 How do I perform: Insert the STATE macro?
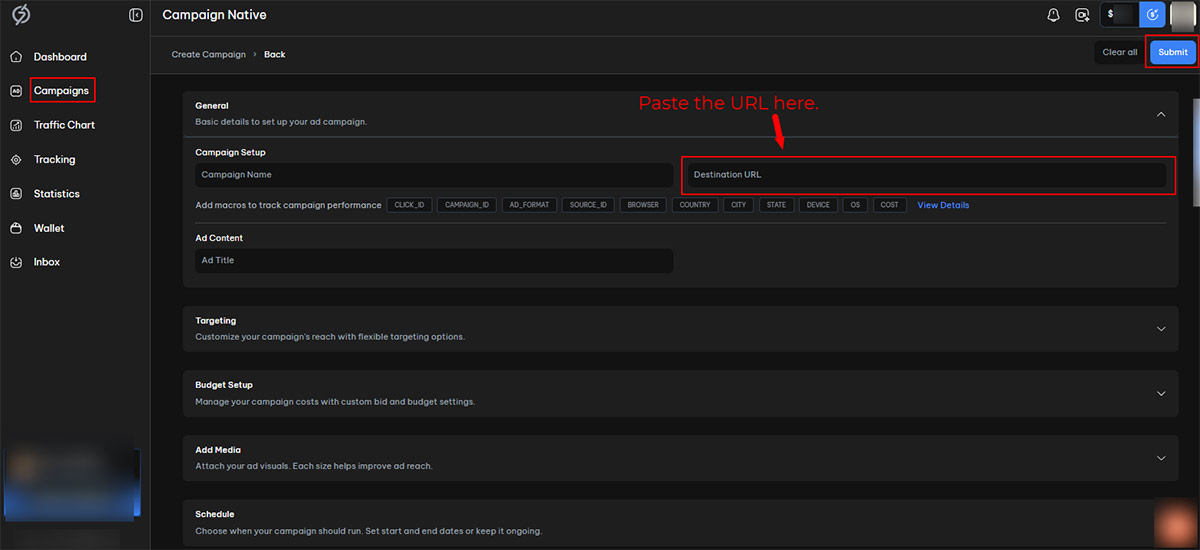pyautogui.click(x=777, y=205)
